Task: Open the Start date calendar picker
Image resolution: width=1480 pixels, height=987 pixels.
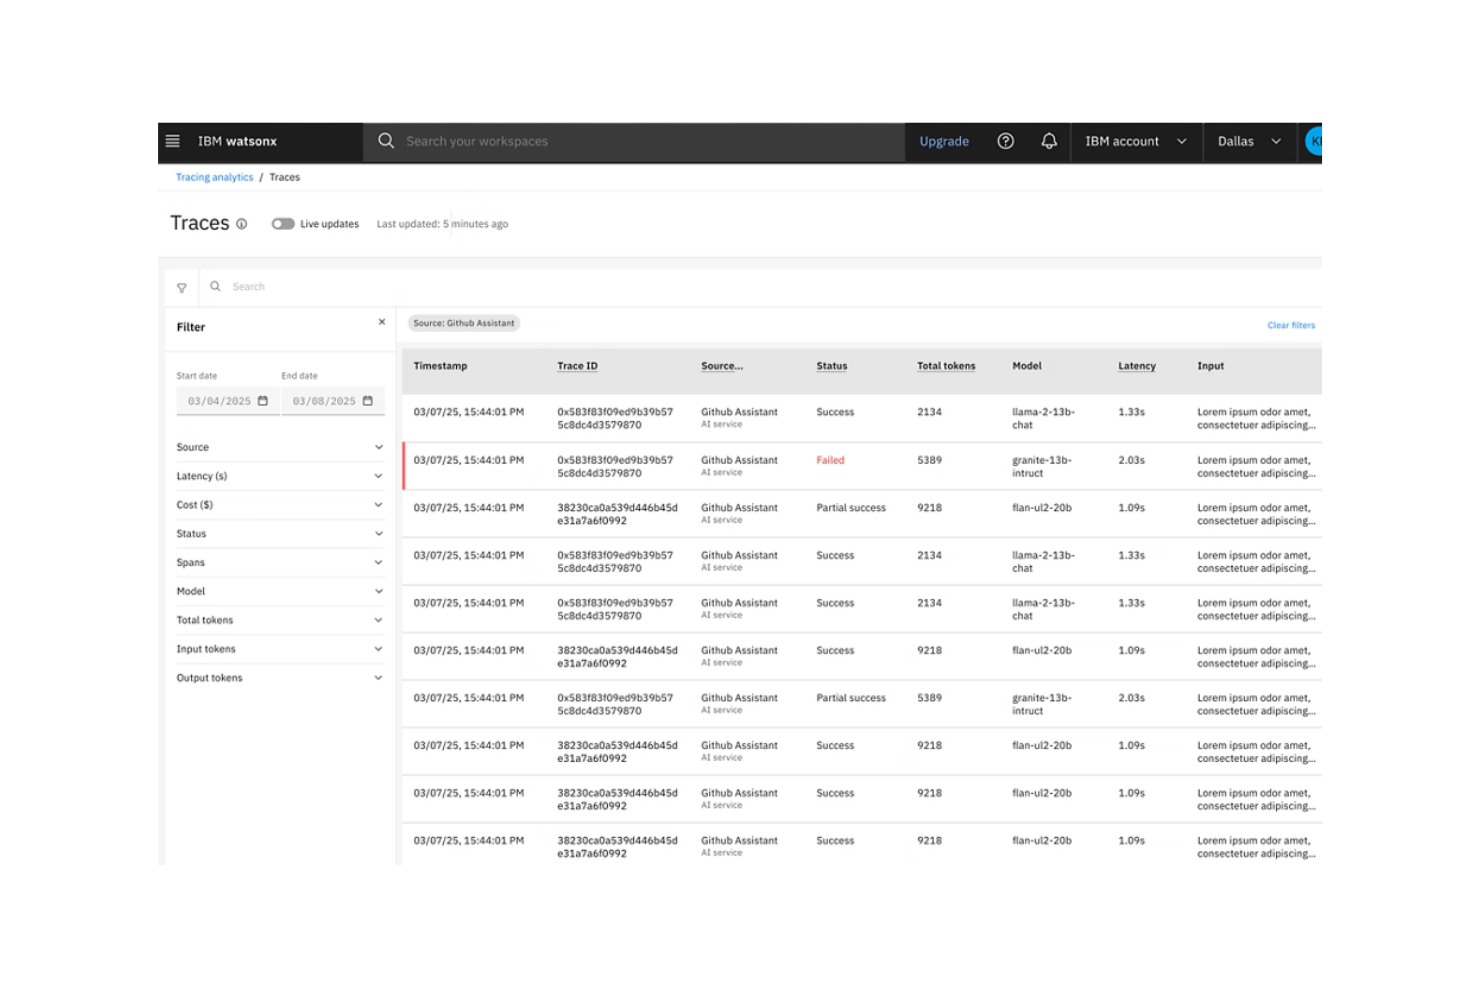Action: pos(262,400)
